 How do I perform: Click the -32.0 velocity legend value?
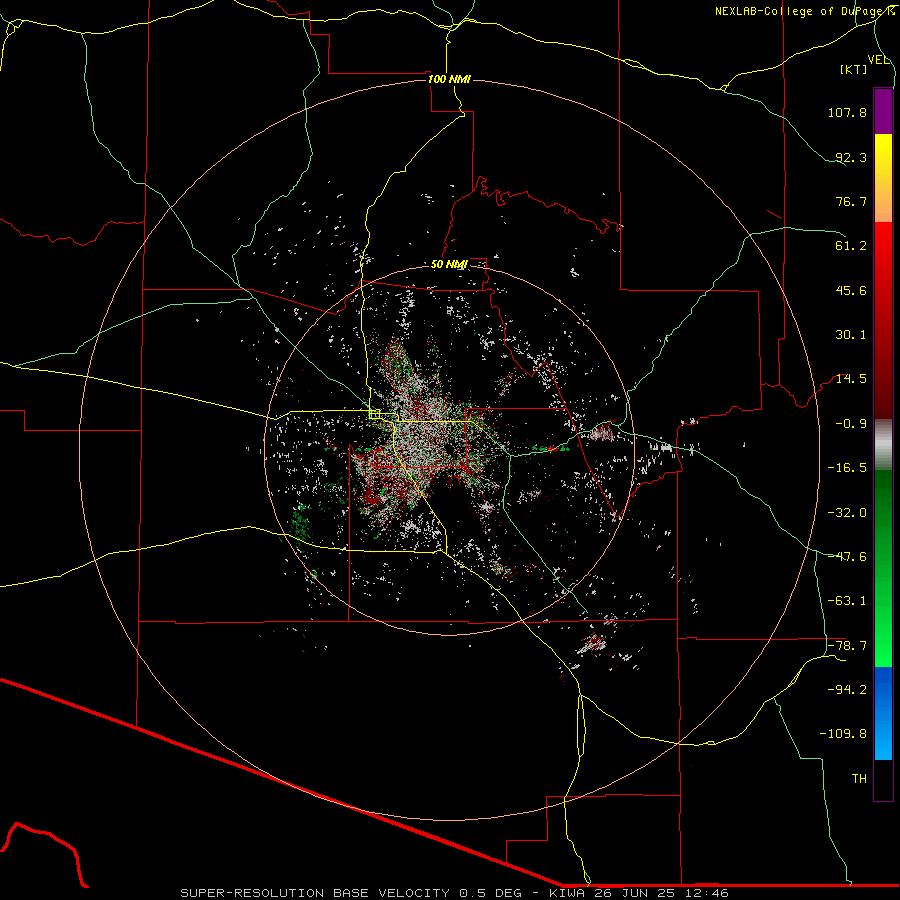(x=847, y=513)
